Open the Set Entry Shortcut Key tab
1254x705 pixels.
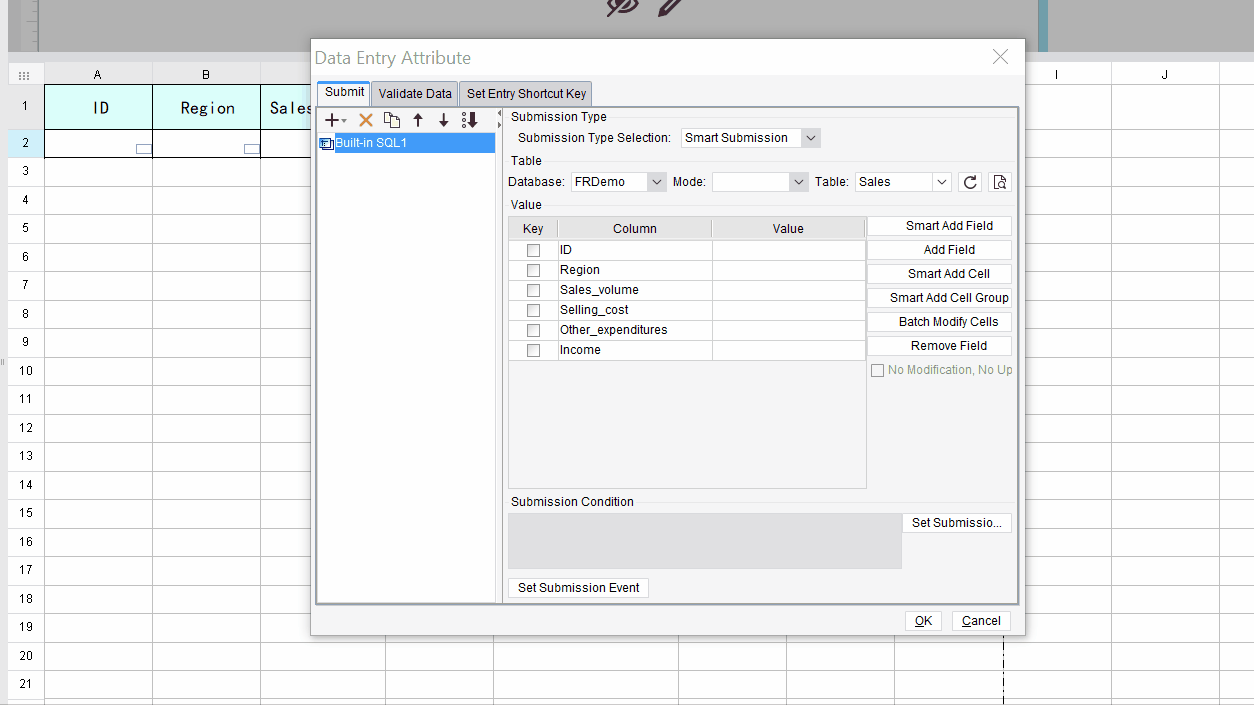click(526, 94)
